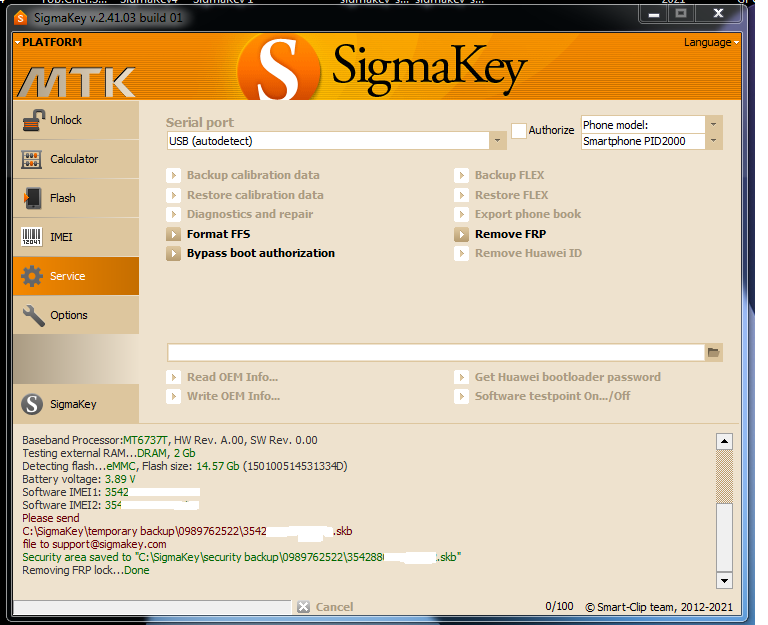
Task: Click the Format FFS arrow icon
Action: 173,234
